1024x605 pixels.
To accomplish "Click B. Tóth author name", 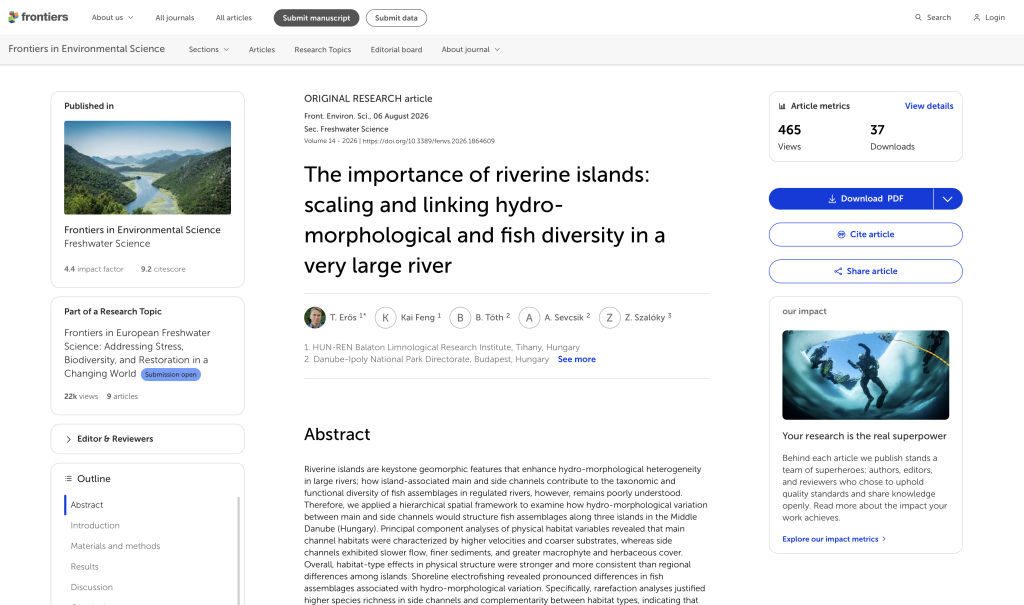I will tap(489, 318).
